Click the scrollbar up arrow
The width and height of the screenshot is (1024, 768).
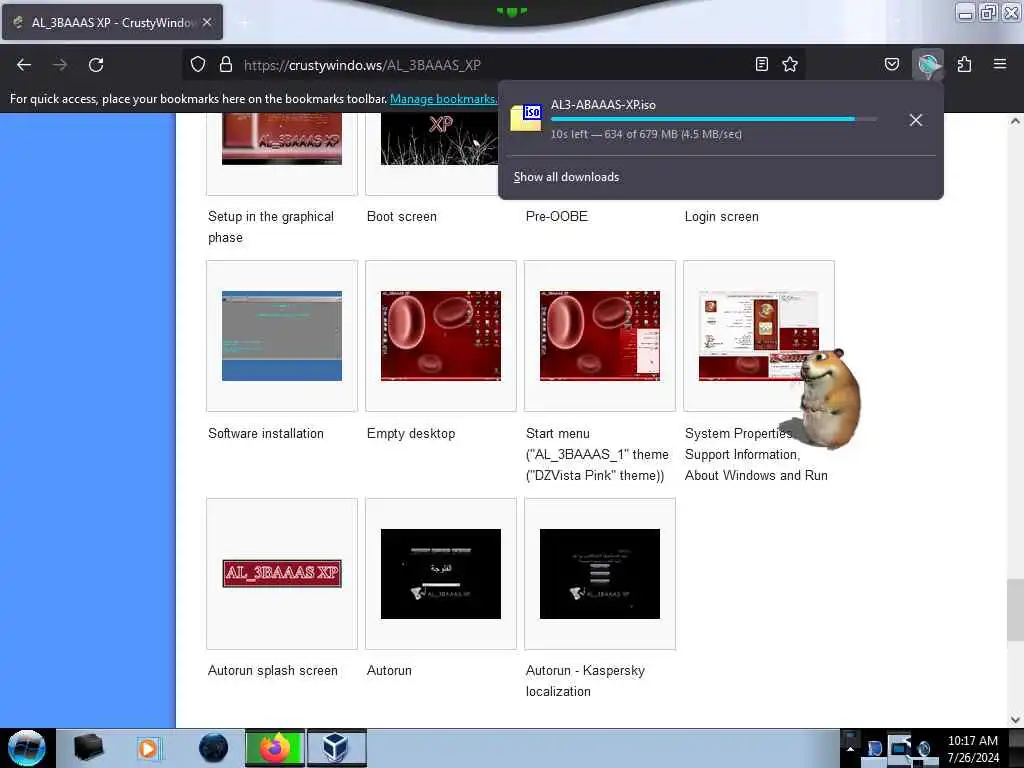(1015, 121)
